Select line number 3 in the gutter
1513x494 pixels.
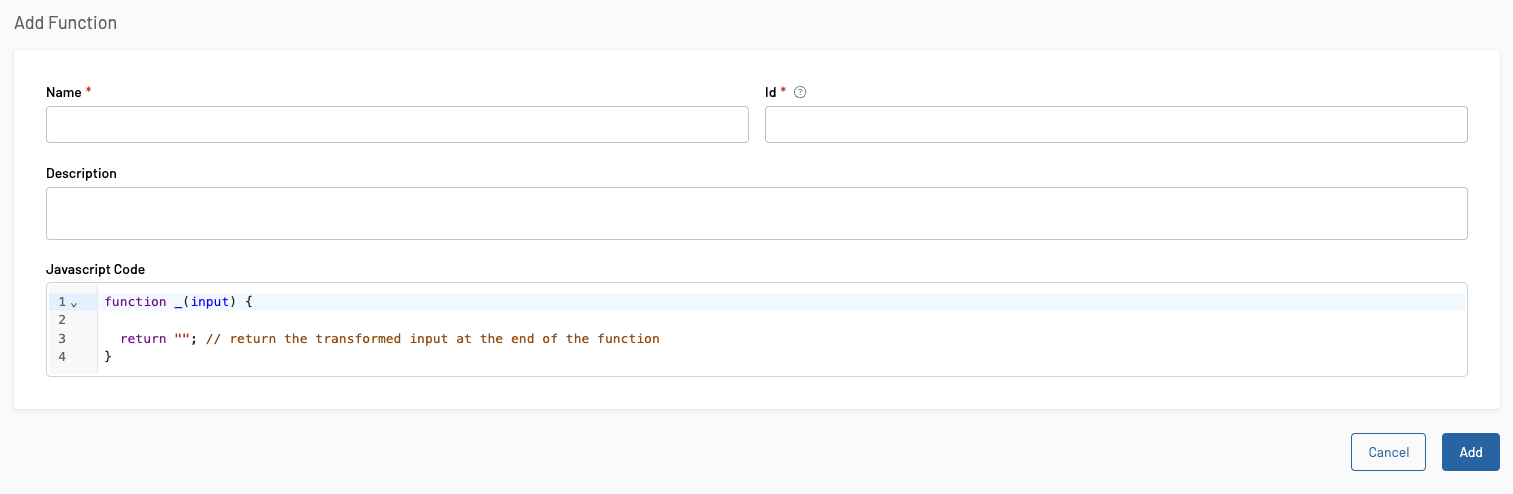click(62, 339)
